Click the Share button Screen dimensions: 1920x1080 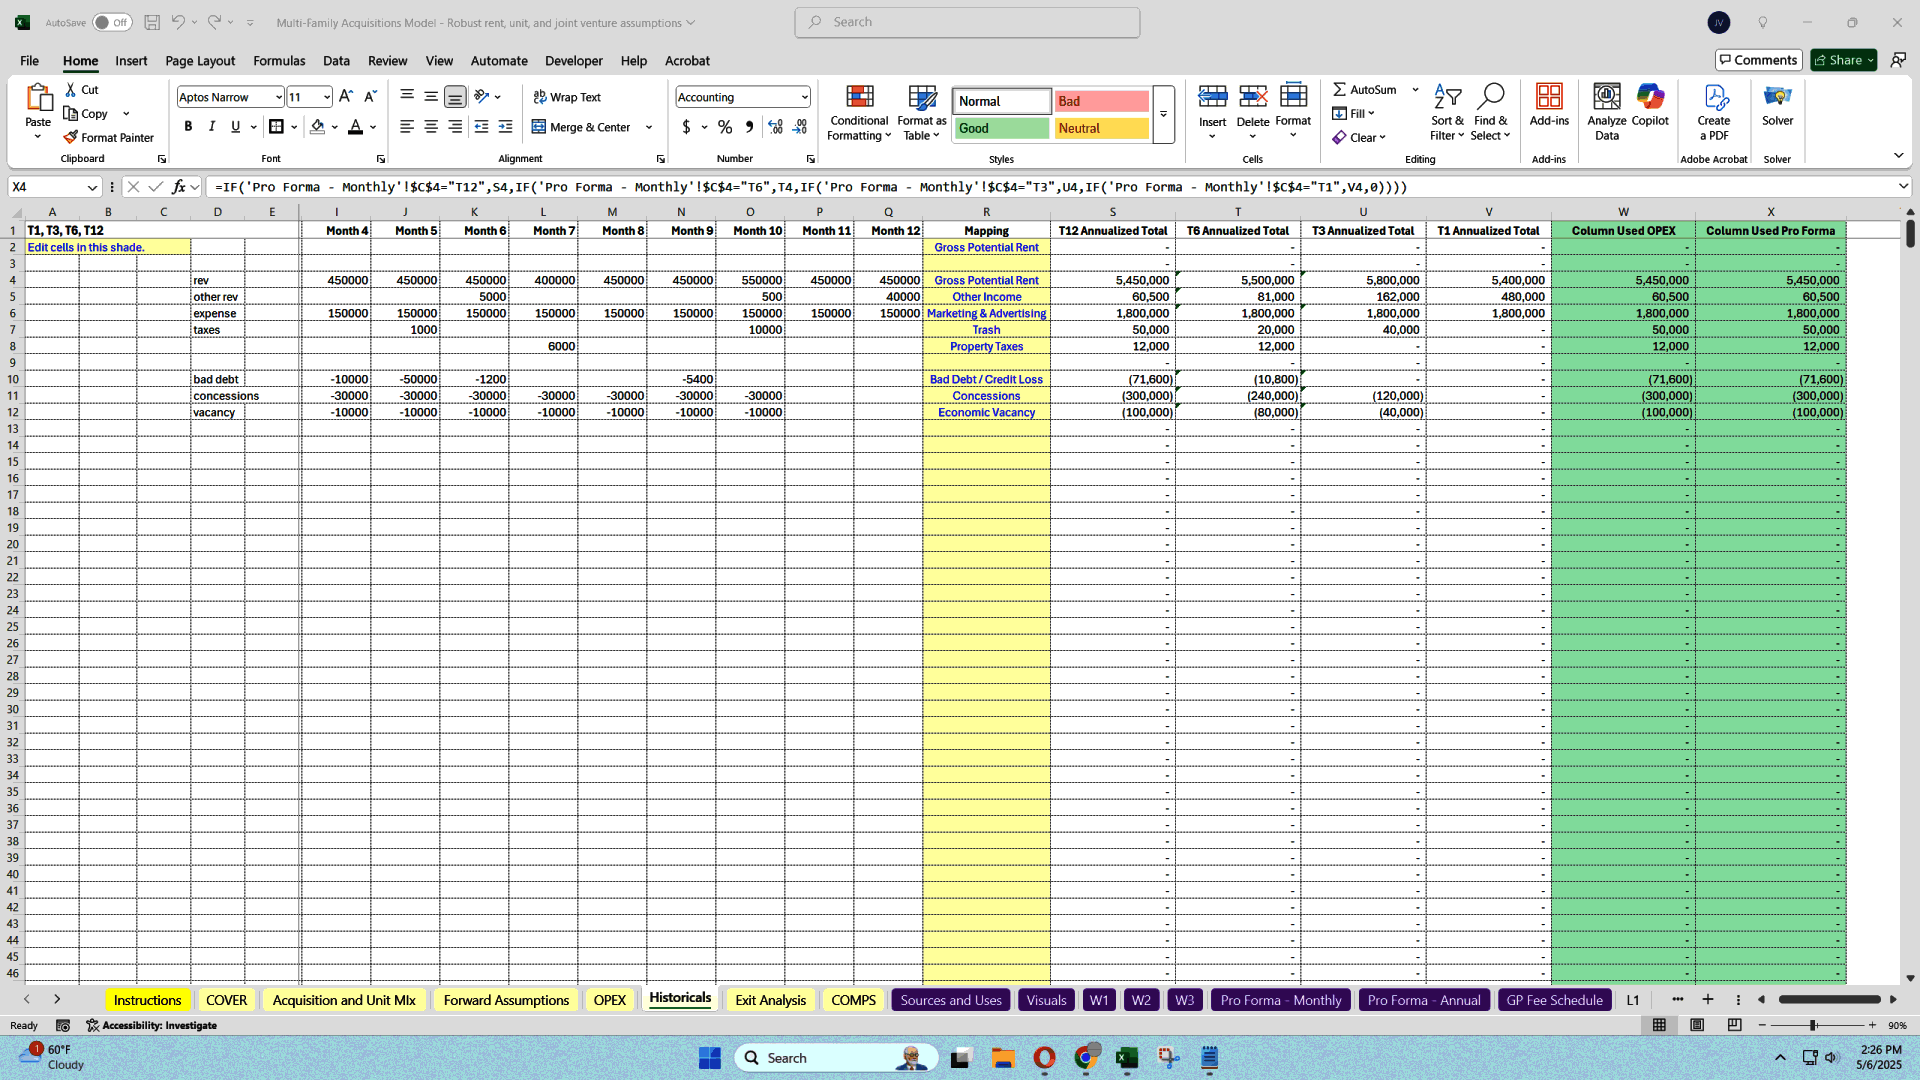pyautogui.click(x=1843, y=60)
